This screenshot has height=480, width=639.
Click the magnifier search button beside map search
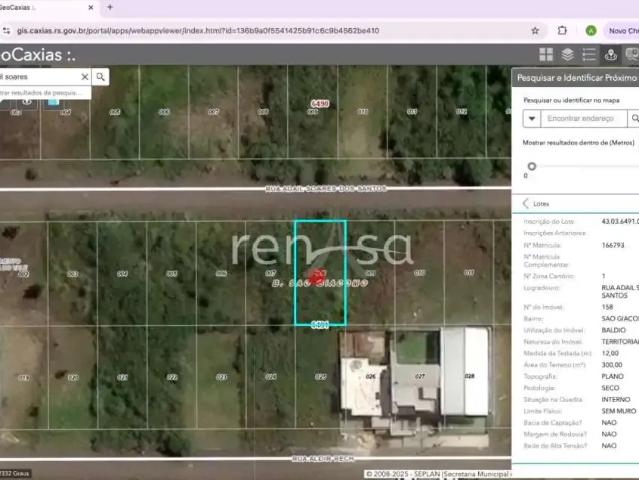(x=101, y=77)
